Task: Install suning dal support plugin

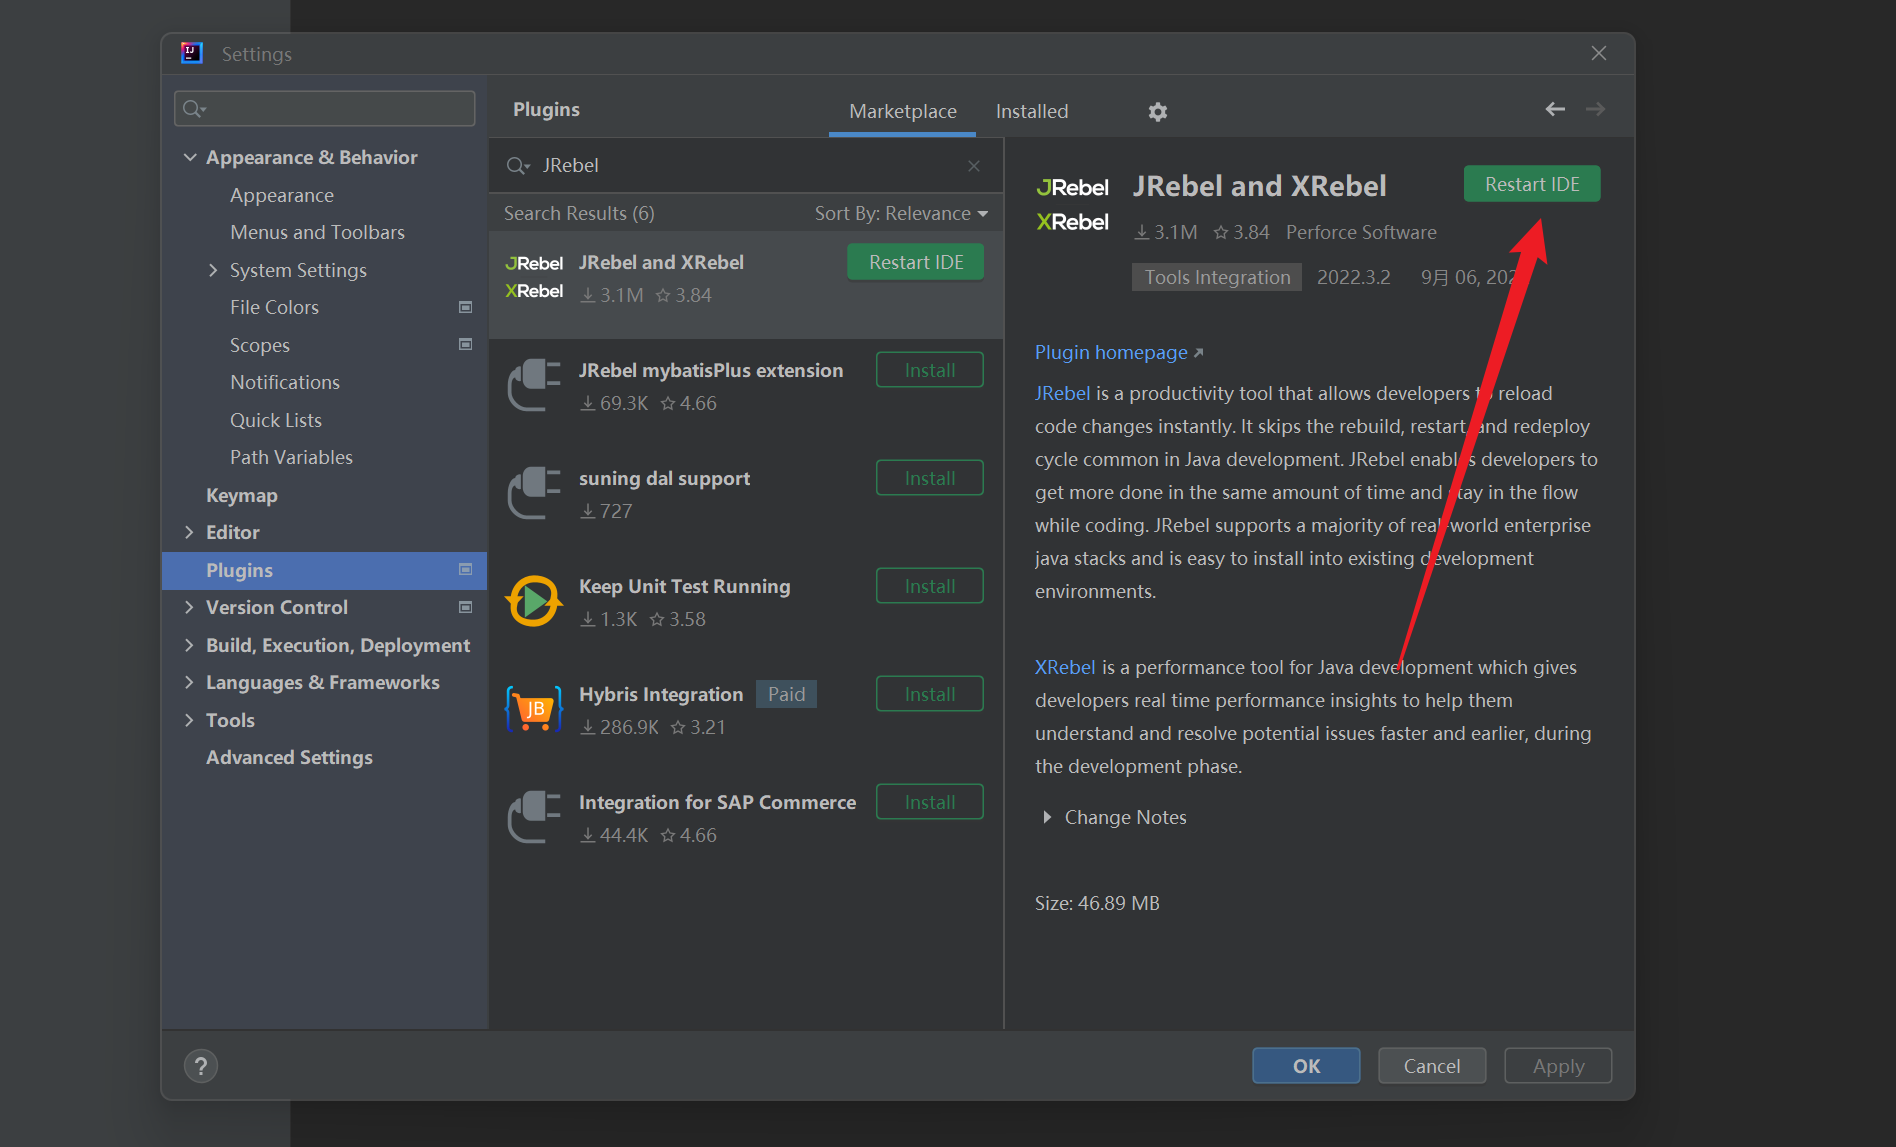Action: click(929, 478)
